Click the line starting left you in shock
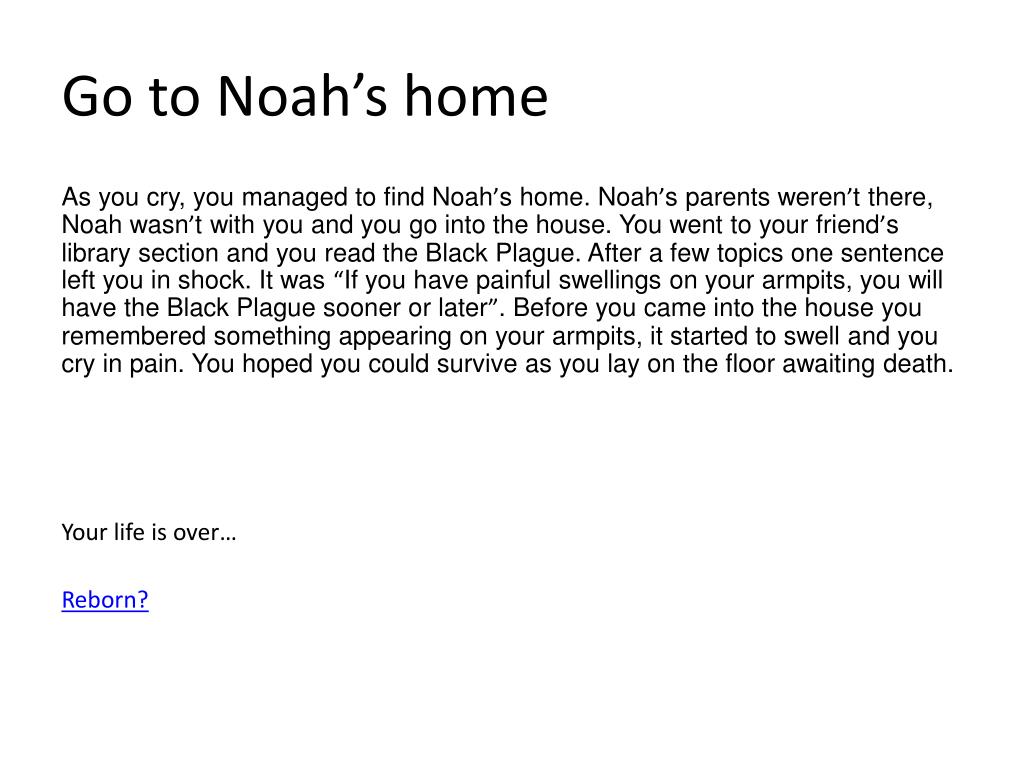Image resolution: width=1024 pixels, height=768 pixels. point(502,280)
